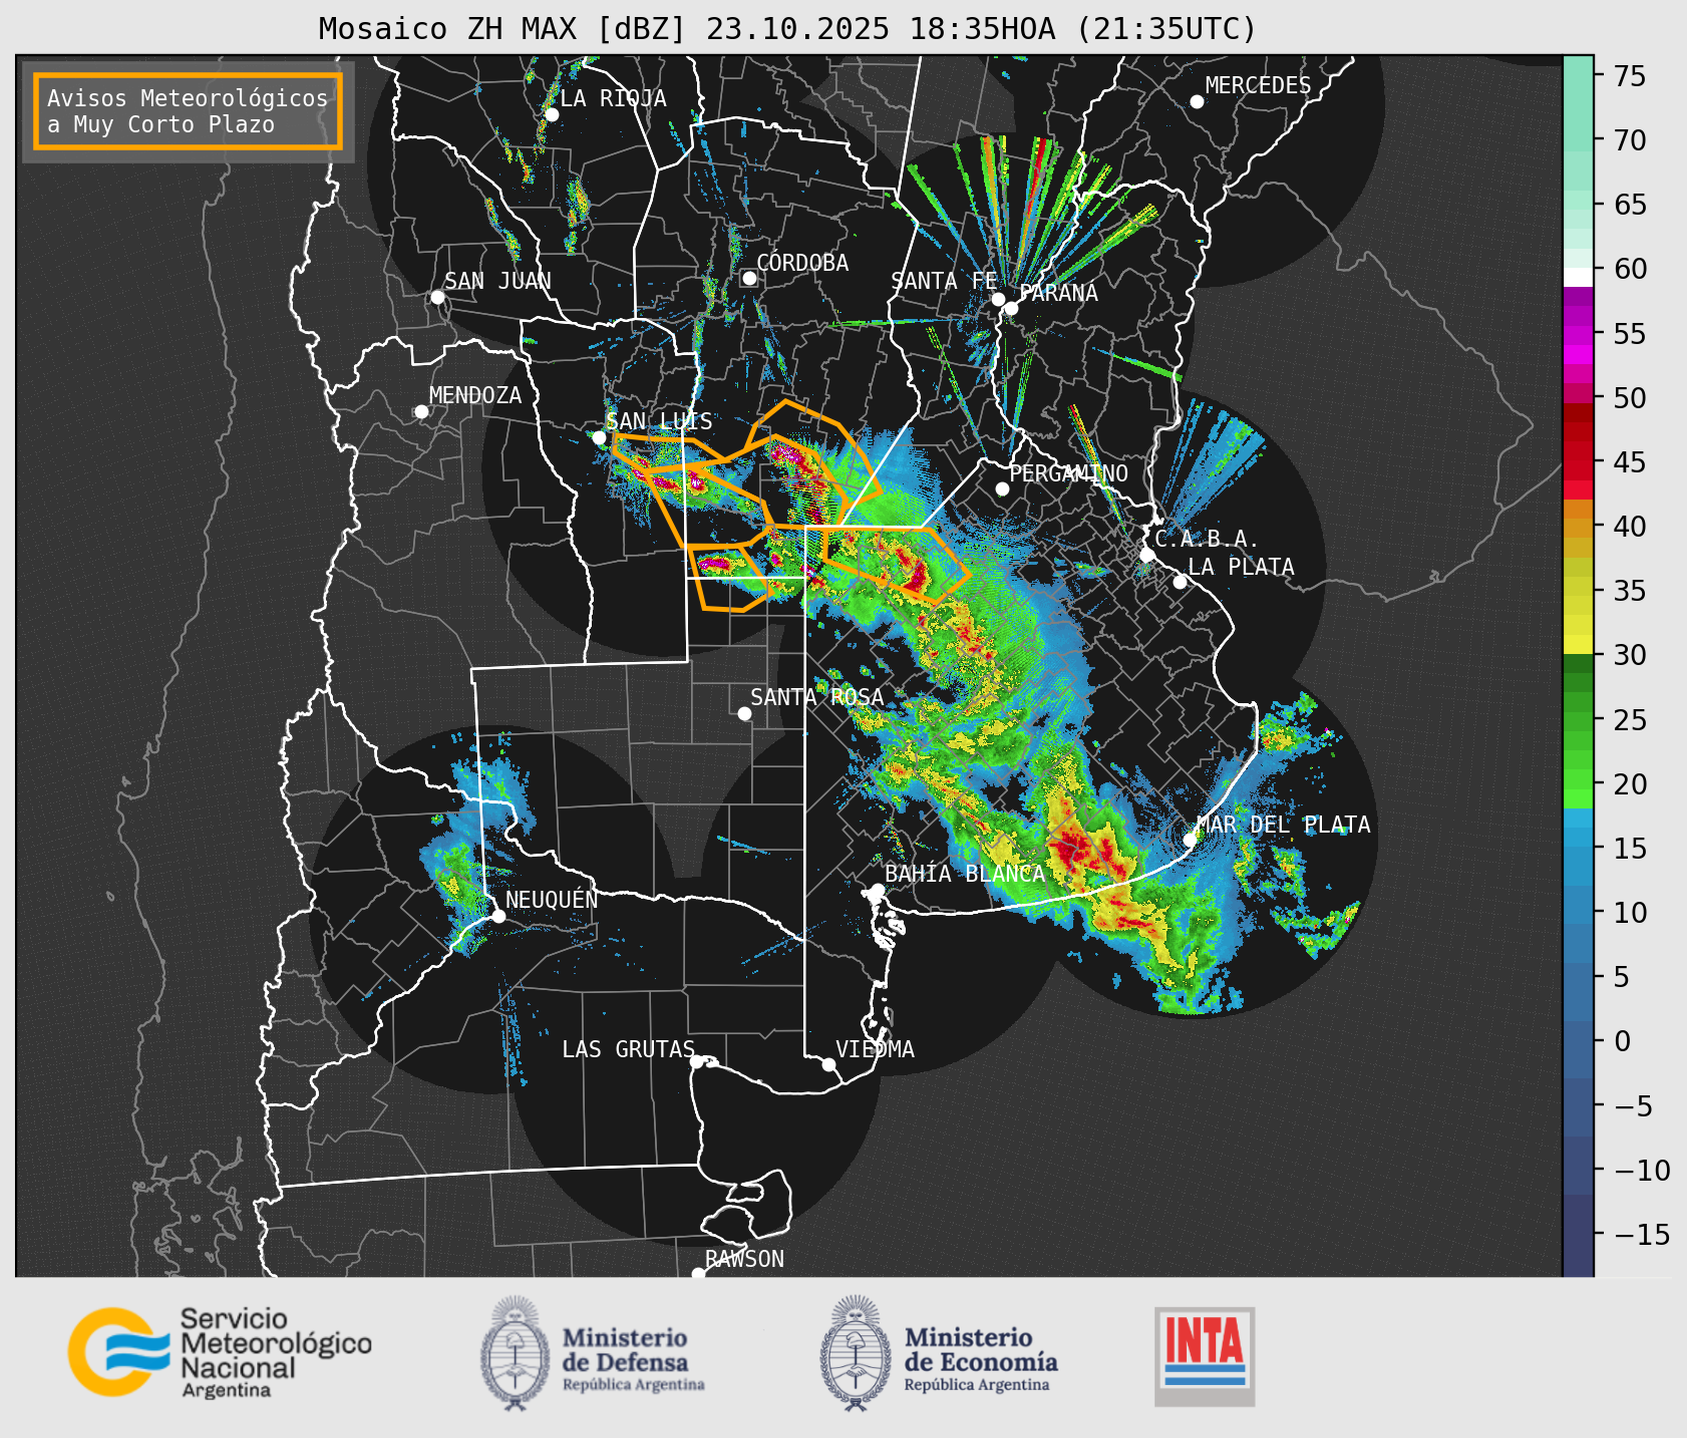This screenshot has height=1438, width=1687.
Task: Click the Servicio Meteorológico Nacional logo
Action: click(x=219, y=1352)
